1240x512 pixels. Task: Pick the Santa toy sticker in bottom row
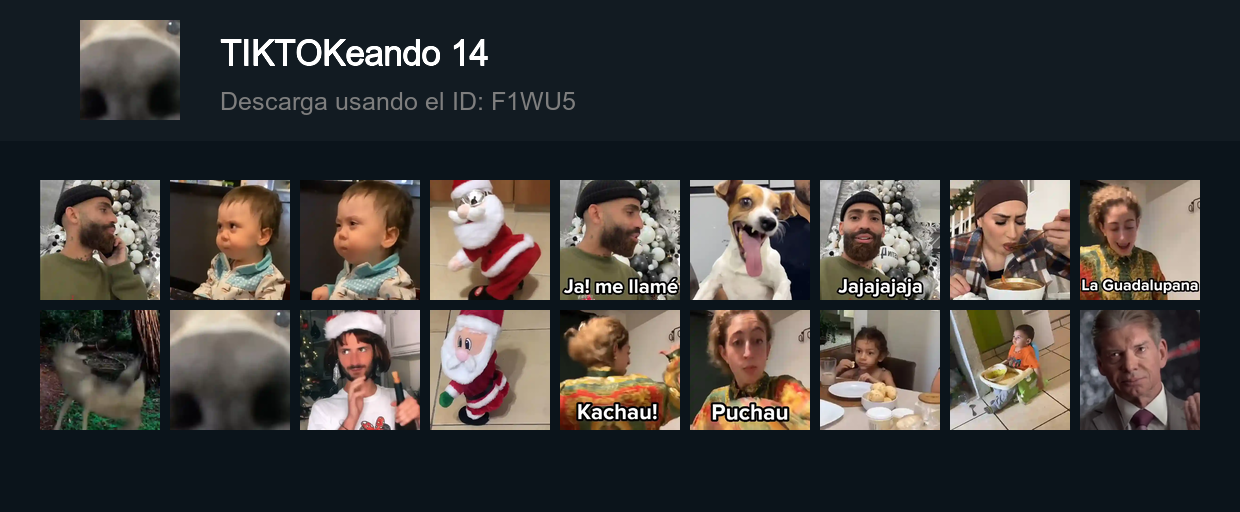[x=490, y=370]
